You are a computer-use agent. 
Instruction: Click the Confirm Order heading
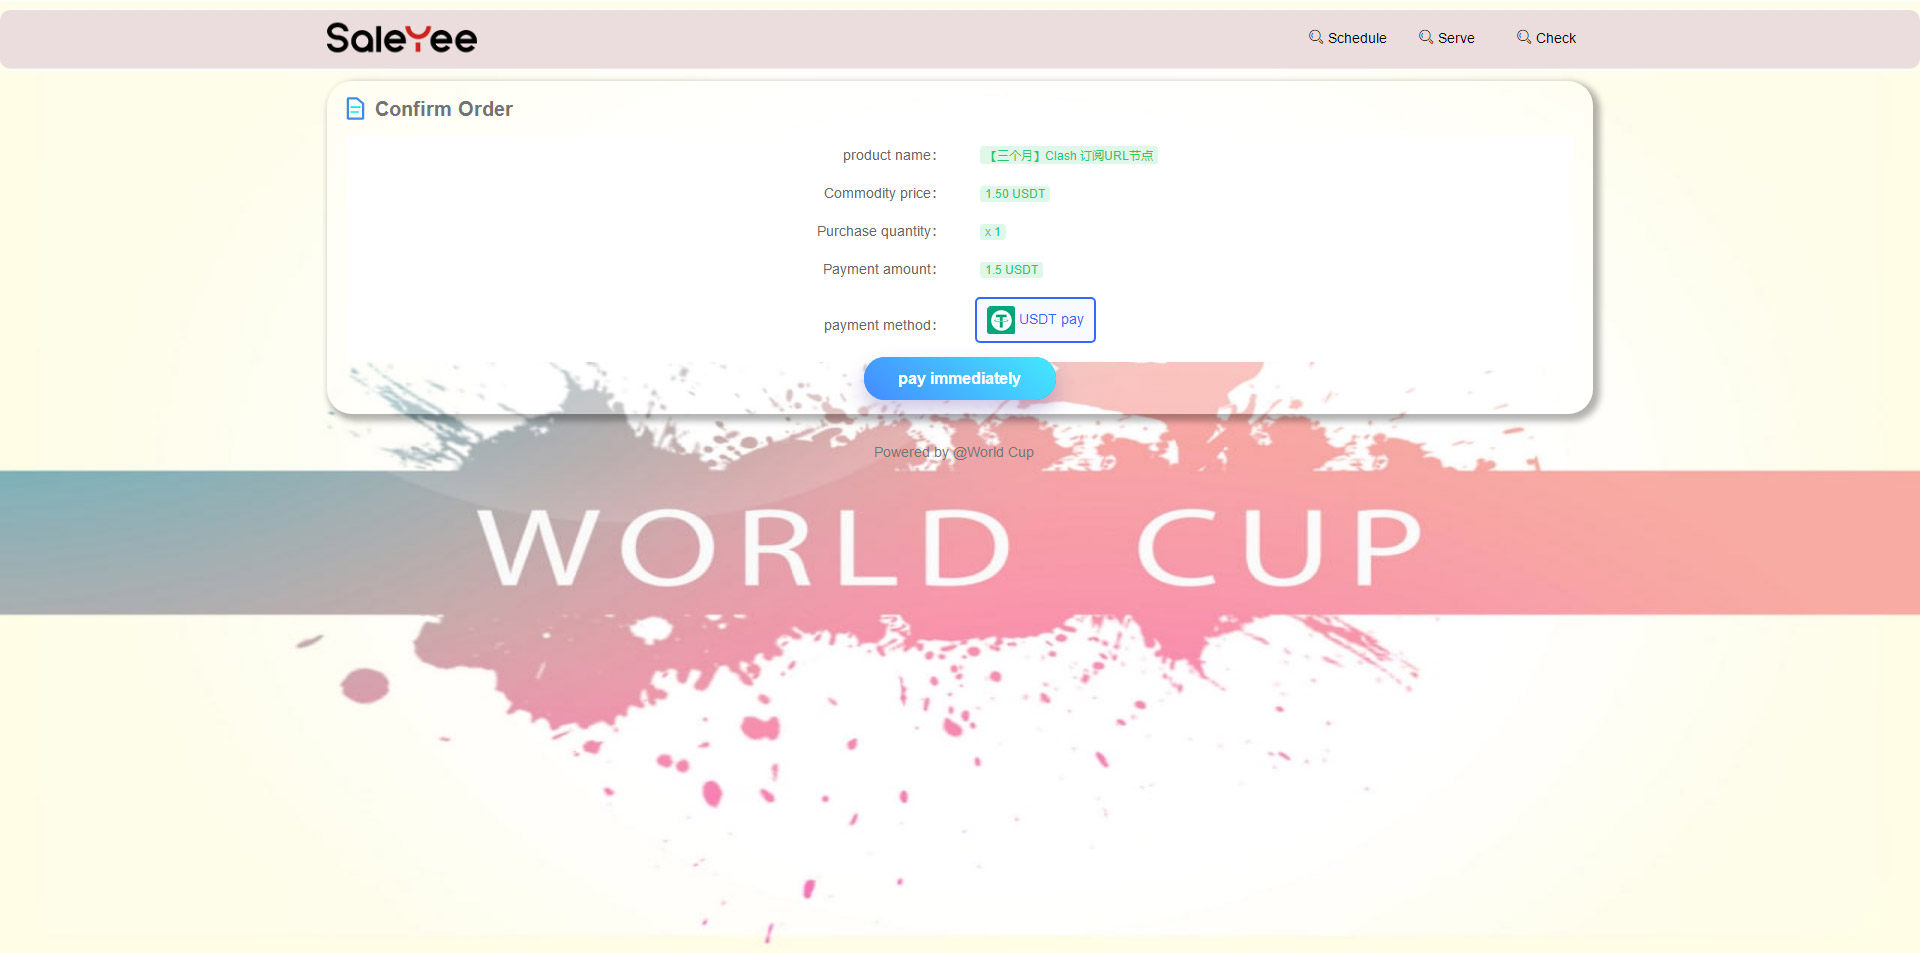pos(444,109)
